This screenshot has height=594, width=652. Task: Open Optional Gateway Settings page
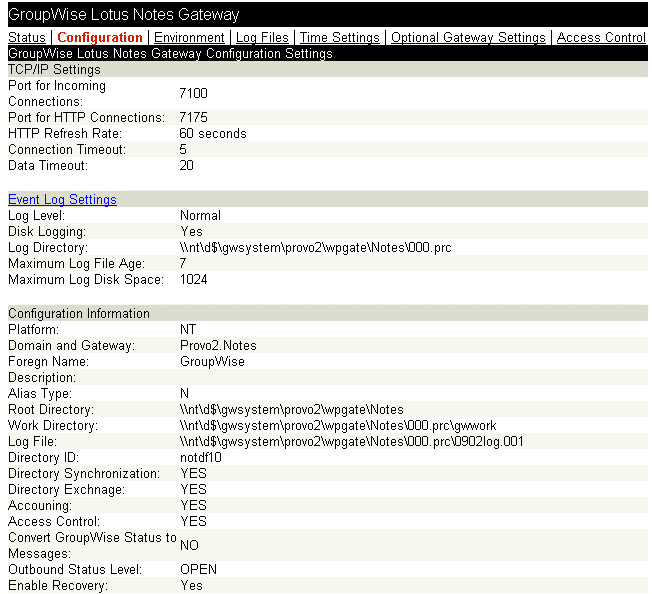(468, 37)
